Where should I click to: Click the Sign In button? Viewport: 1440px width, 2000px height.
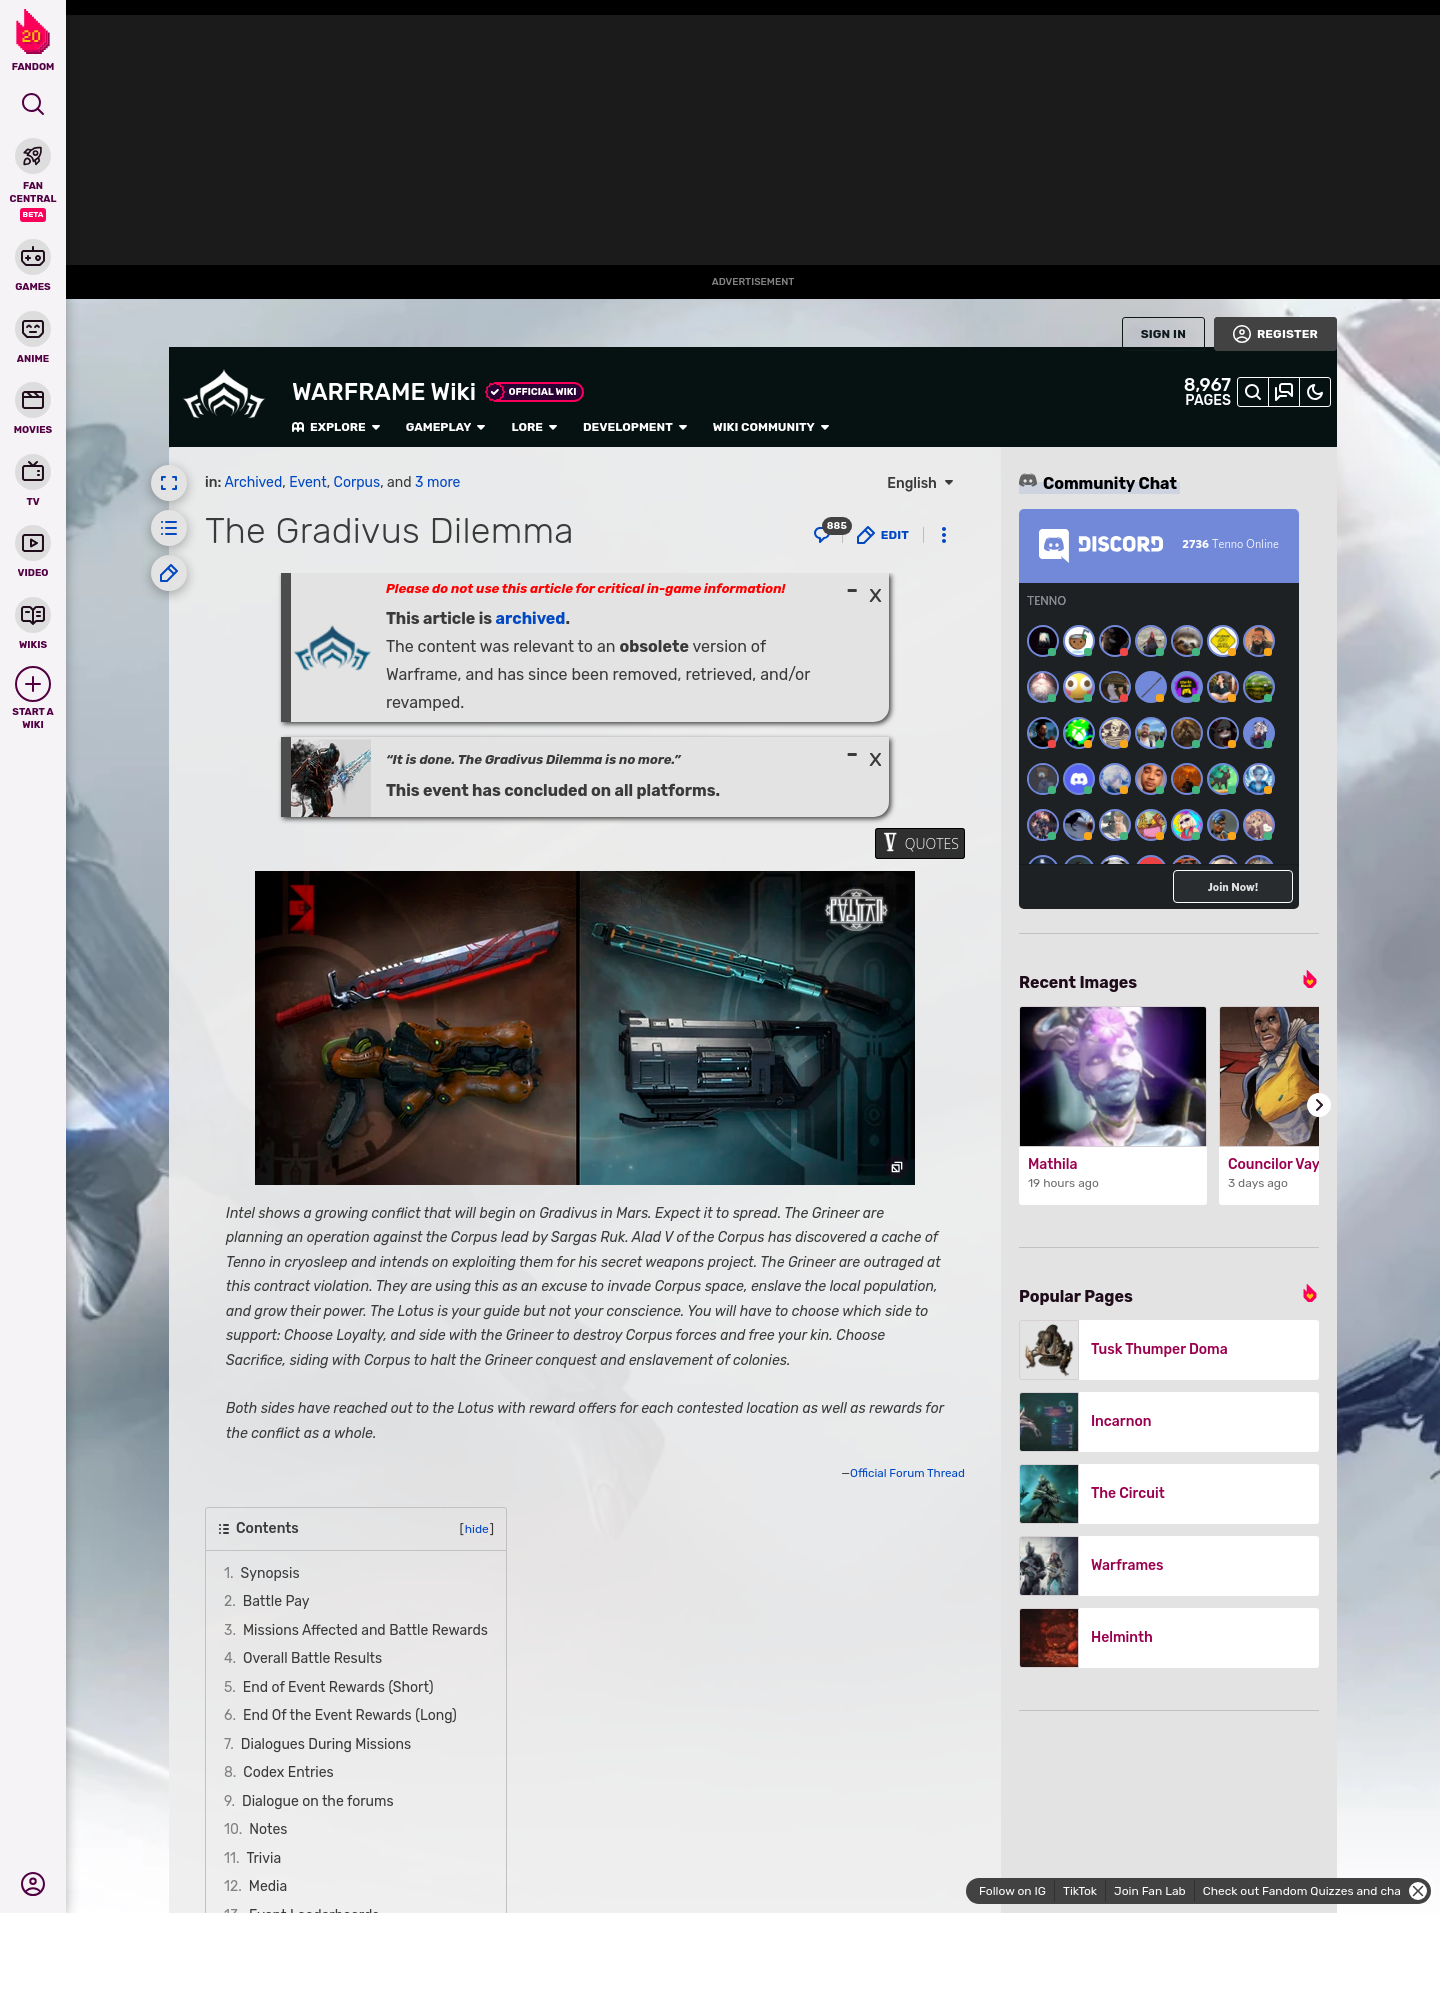point(1163,334)
